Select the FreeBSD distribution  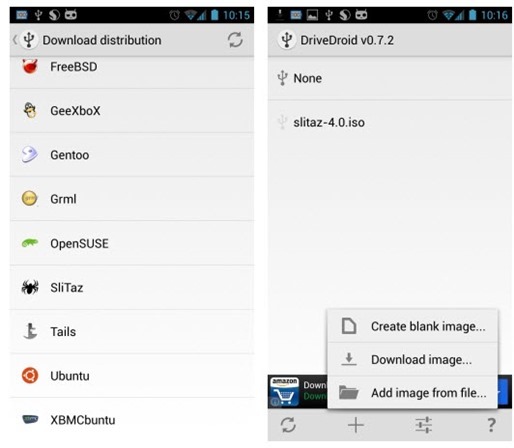point(132,72)
